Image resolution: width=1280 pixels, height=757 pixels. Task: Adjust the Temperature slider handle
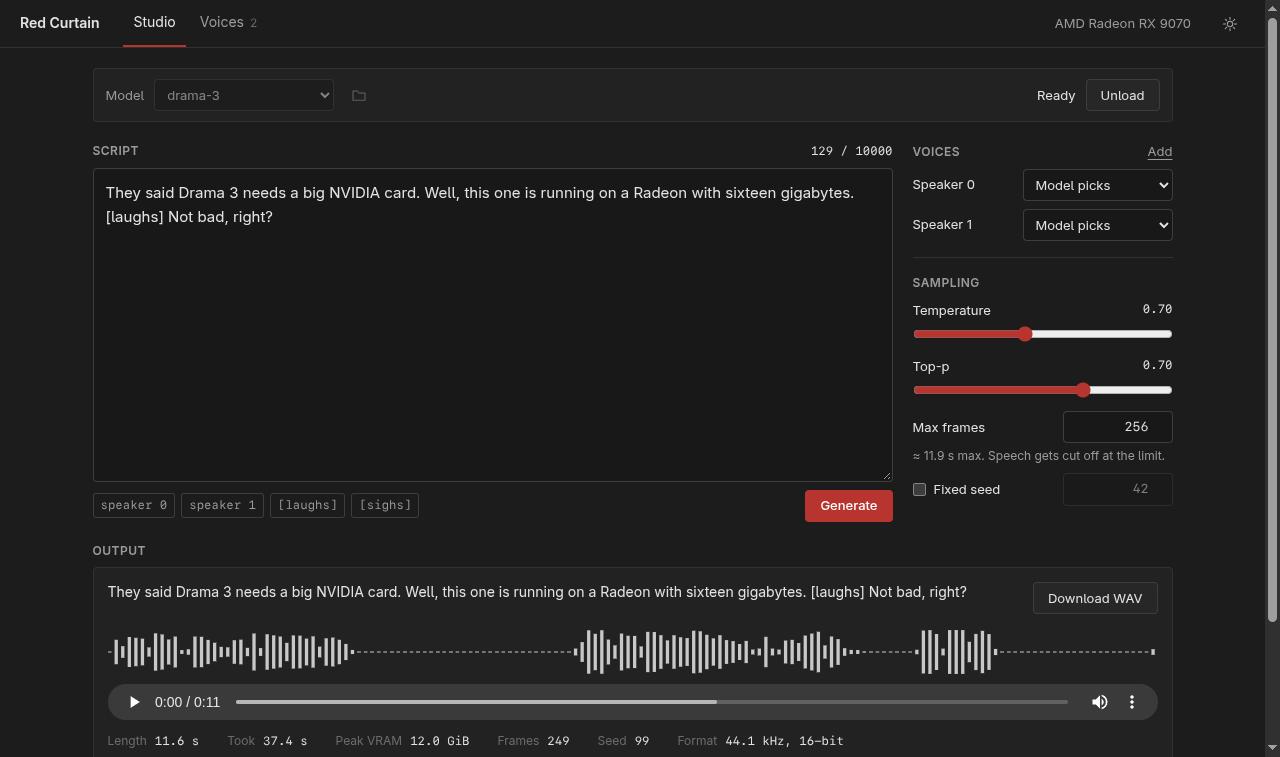pos(1025,334)
